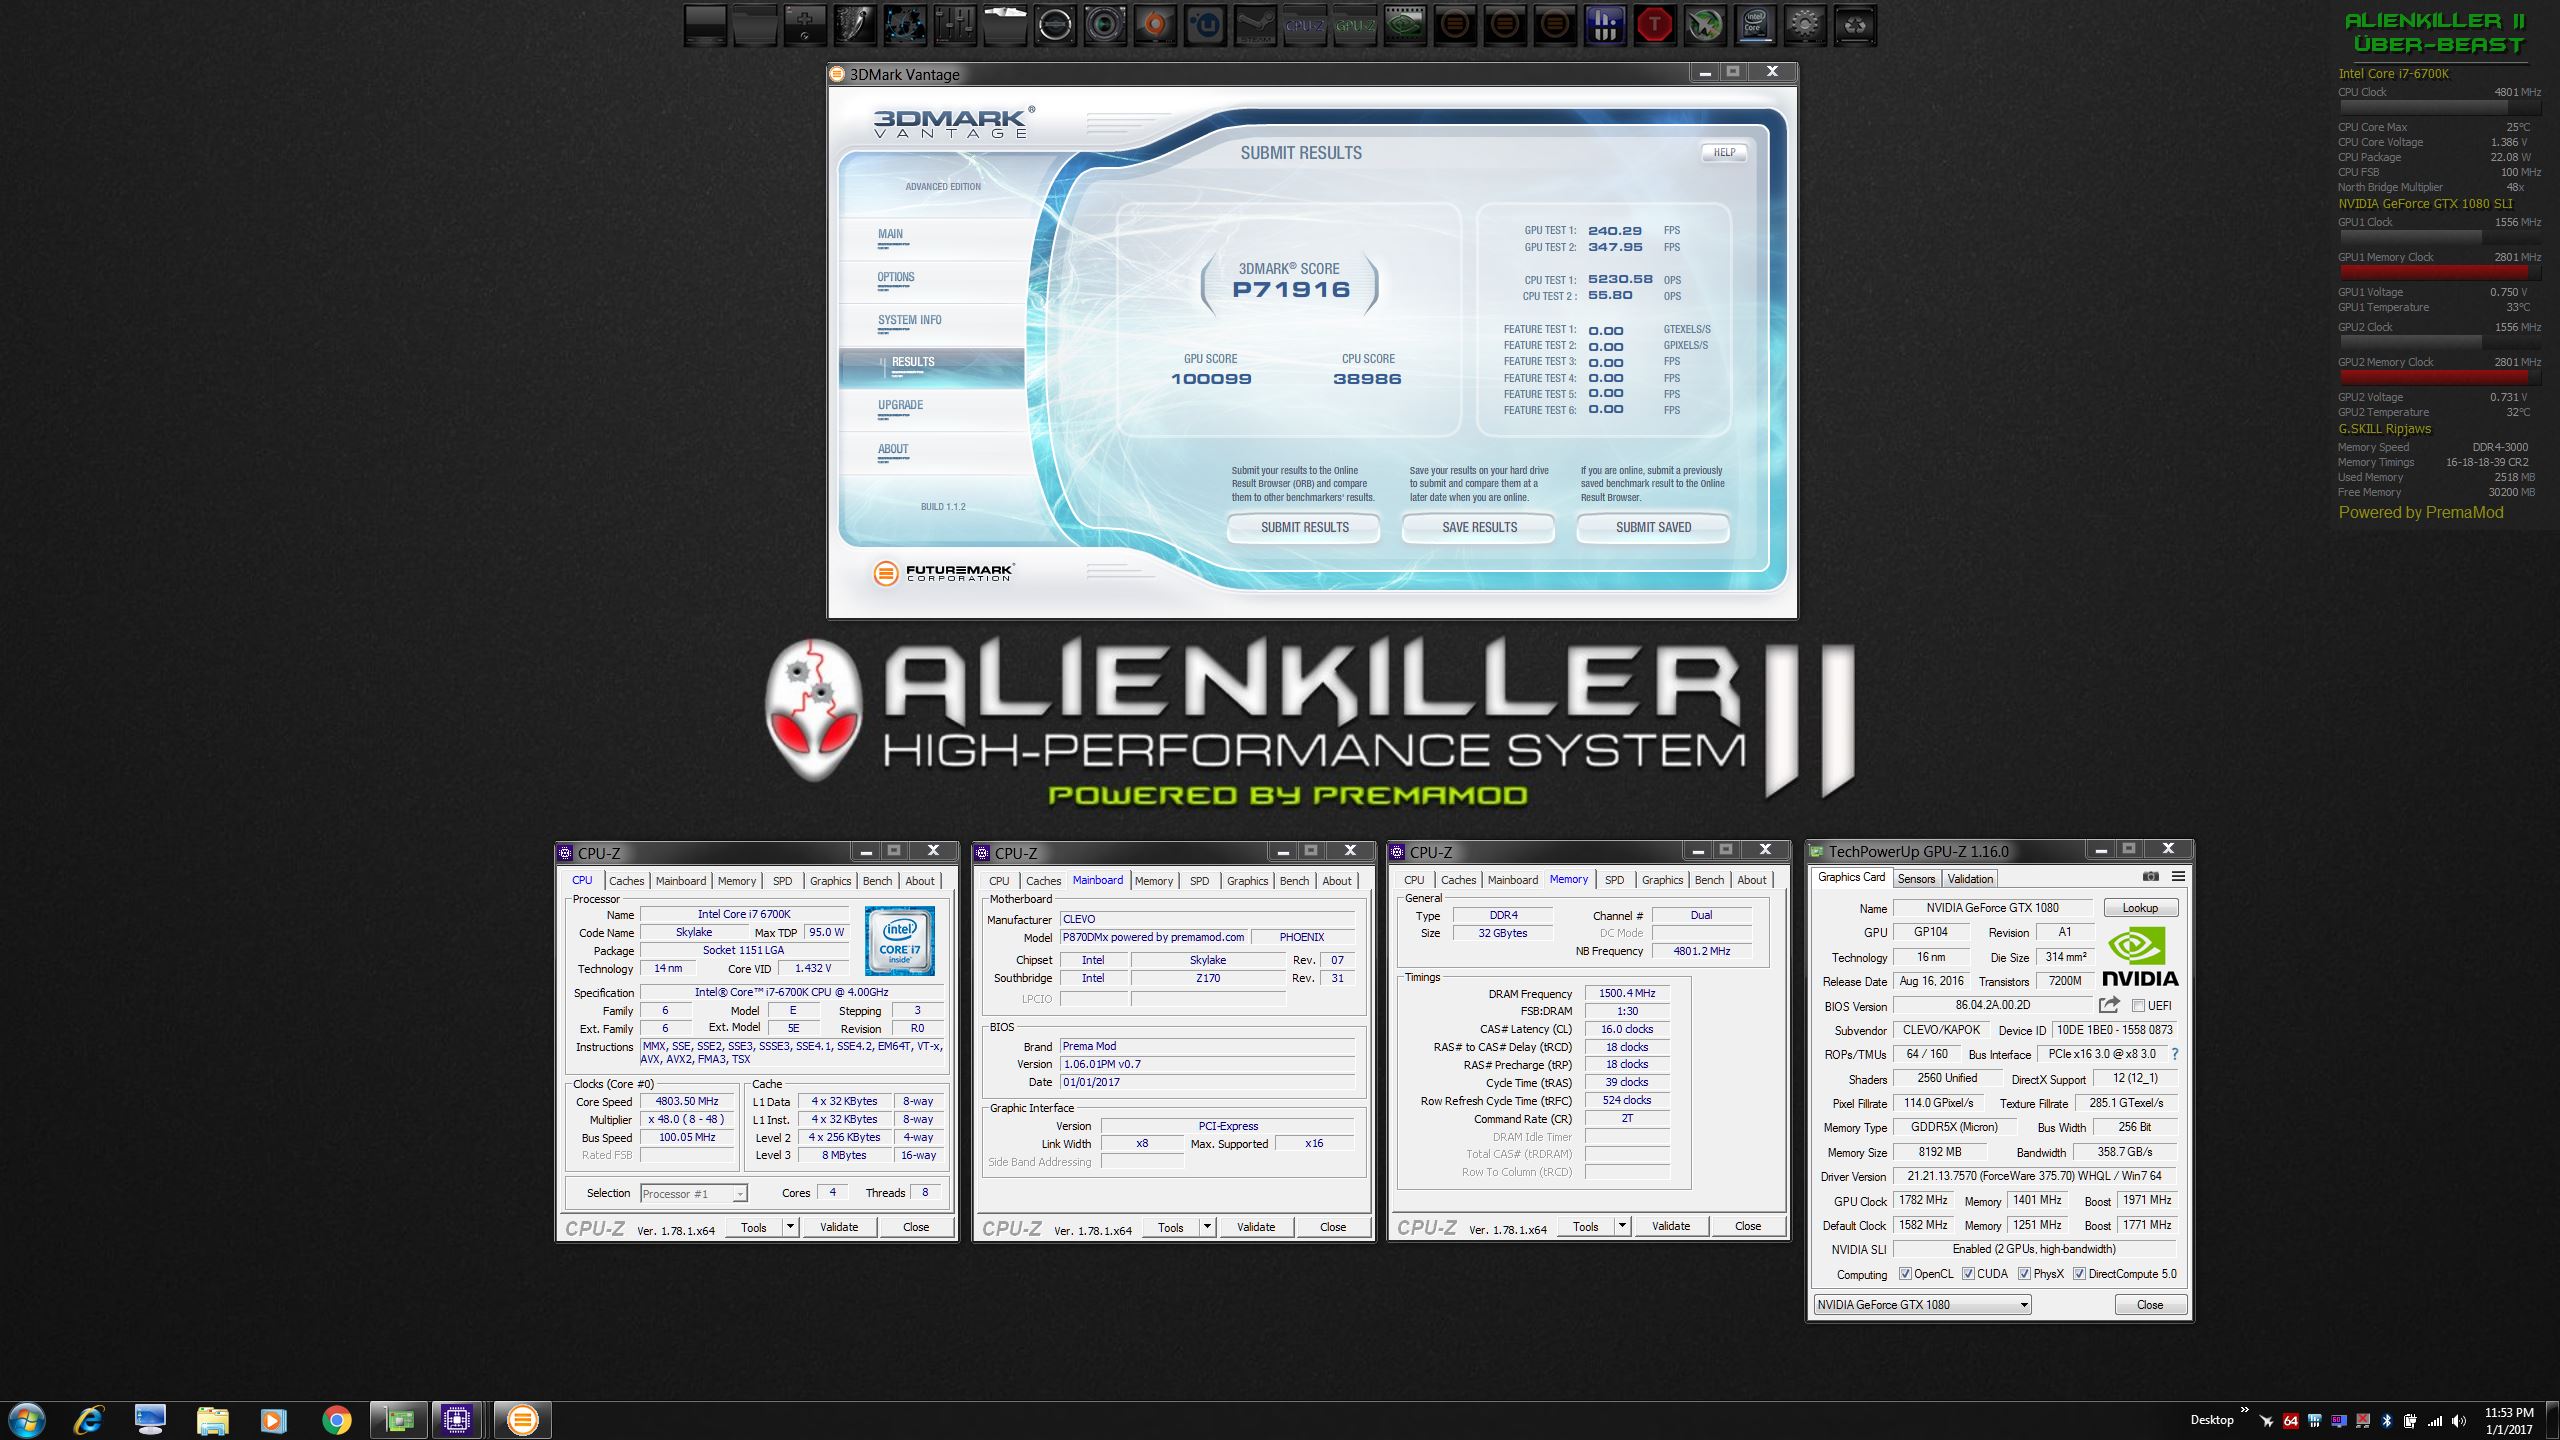Expand the Tools arrow in the CPU-Z motherboard window
The width and height of the screenshot is (2560, 1440).
click(1207, 1227)
